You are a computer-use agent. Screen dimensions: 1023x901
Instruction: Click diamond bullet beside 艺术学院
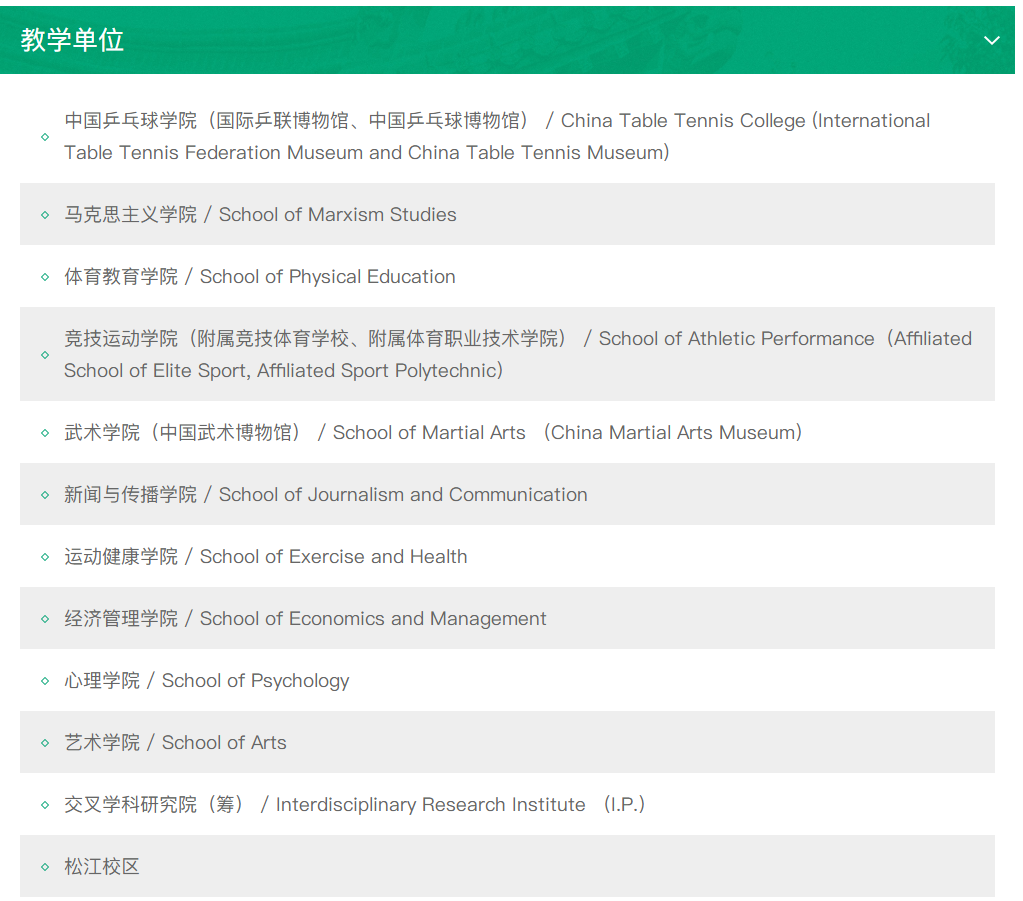tap(45, 743)
